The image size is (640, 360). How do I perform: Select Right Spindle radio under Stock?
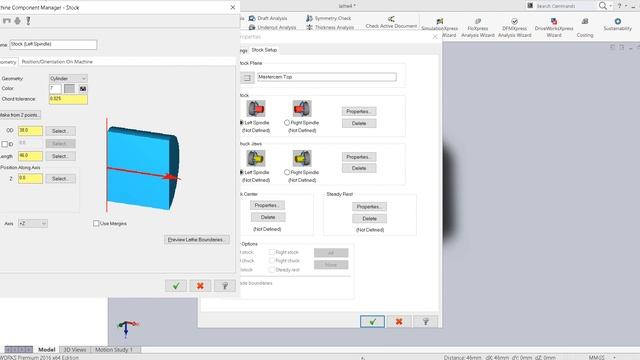pyautogui.click(x=287, y=122)
